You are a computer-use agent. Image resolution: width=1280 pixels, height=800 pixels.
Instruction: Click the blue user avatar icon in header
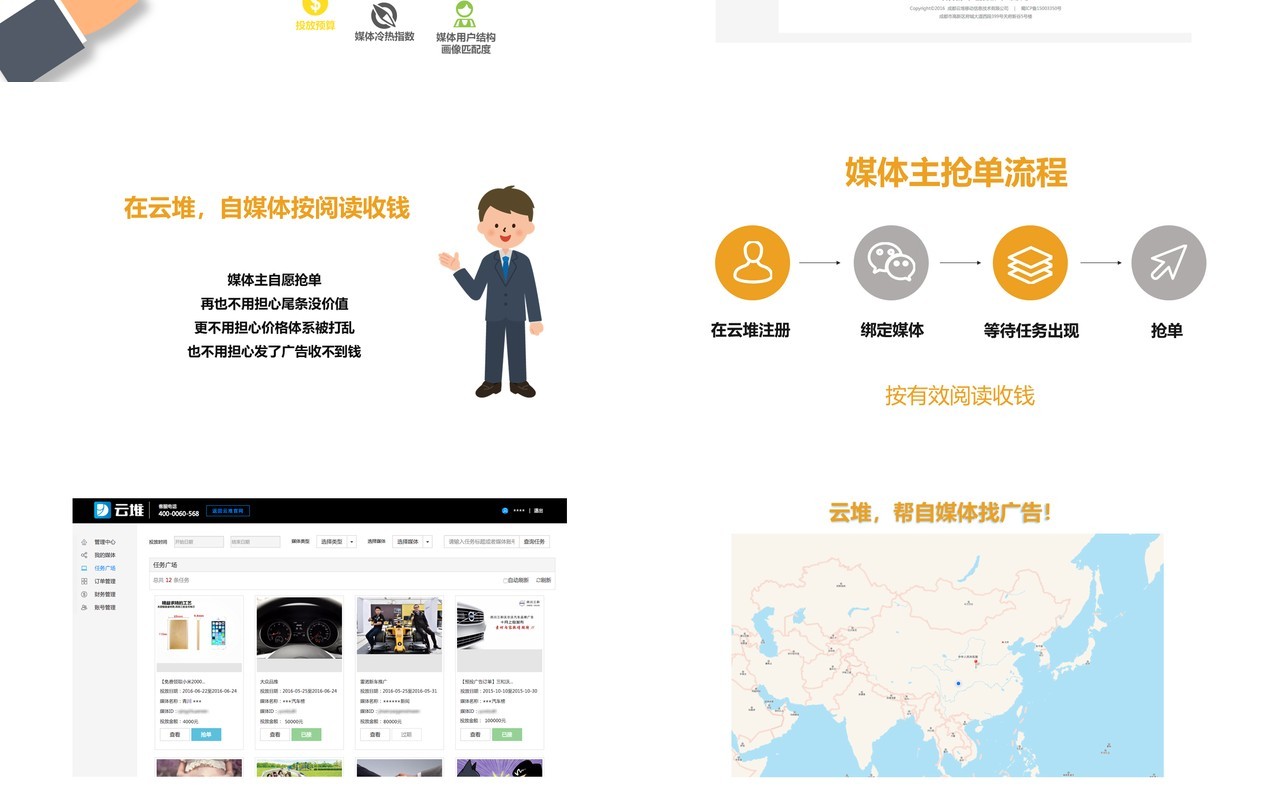click(505, 511)
